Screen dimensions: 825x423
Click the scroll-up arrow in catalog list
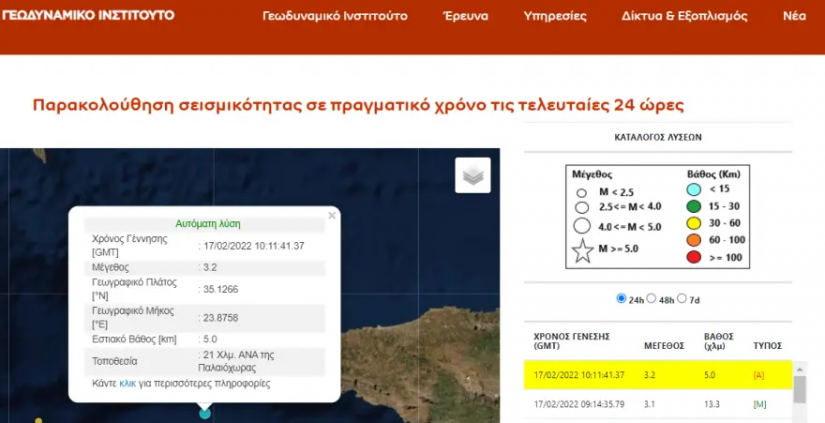(x=801, y=369)
